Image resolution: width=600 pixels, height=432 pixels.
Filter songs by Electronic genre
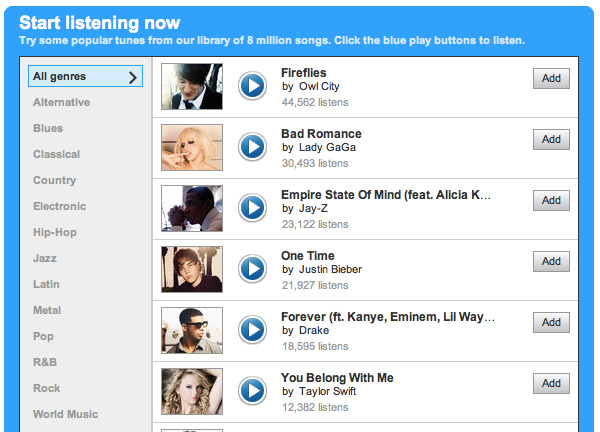click(59, 206)
